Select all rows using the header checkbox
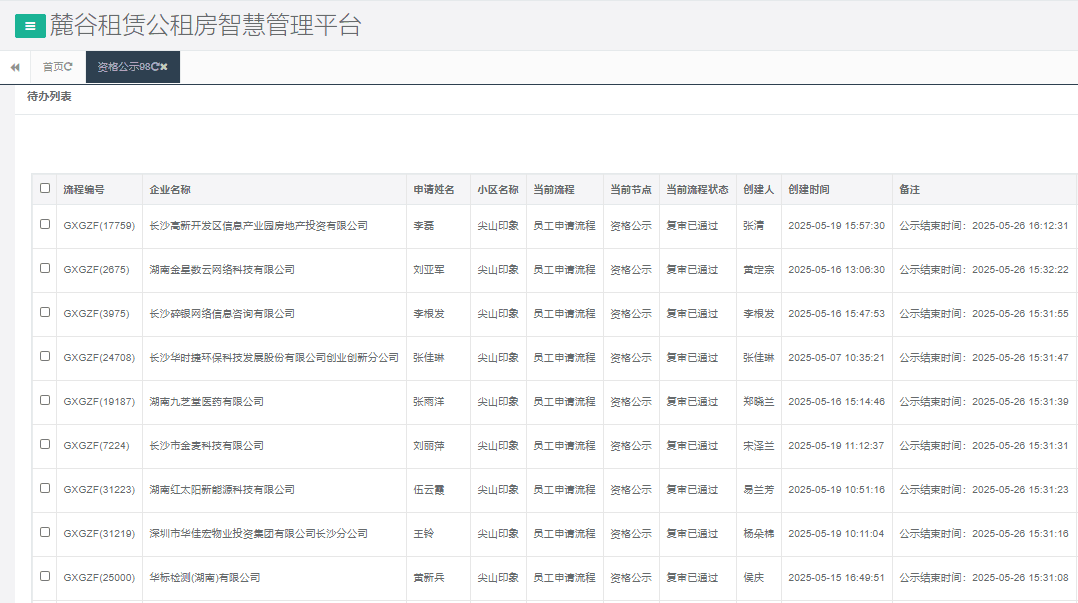Screen dimensions: 1078x603 pyautogui.click(x=43, y=189)
